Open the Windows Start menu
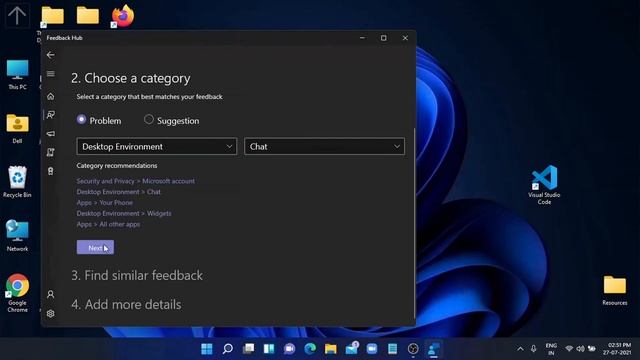Viewport: 640px width, 360px height. tap(207, 349)
